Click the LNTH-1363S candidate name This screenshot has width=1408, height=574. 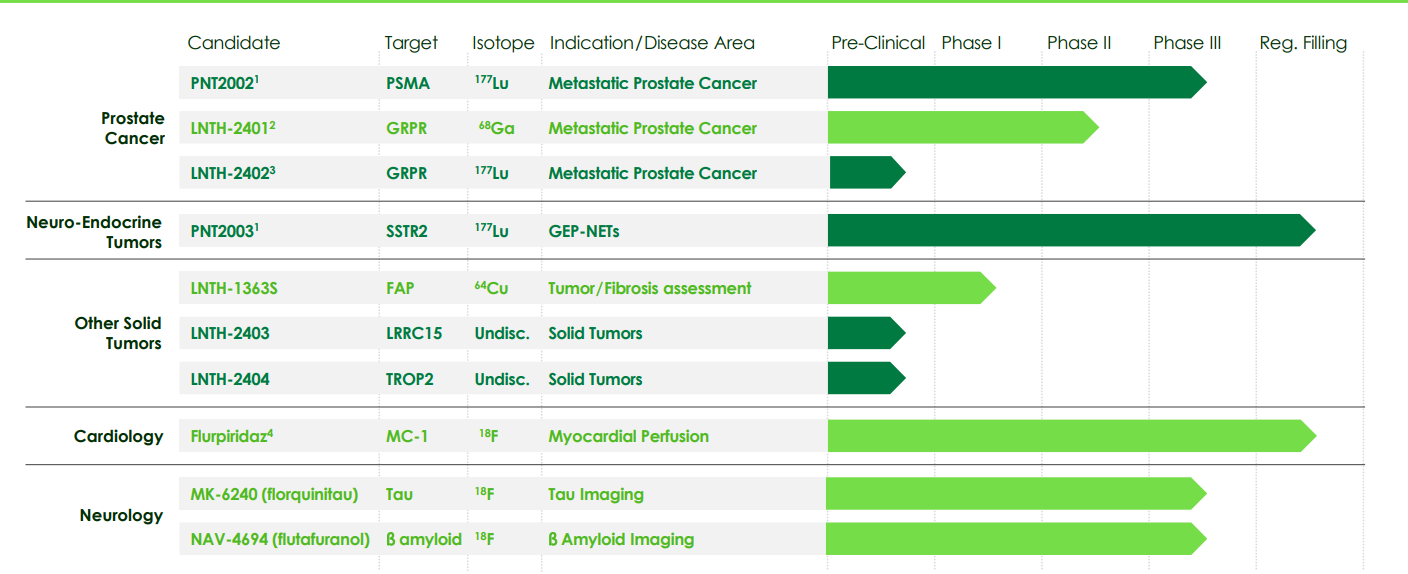[x=234, y=288]
